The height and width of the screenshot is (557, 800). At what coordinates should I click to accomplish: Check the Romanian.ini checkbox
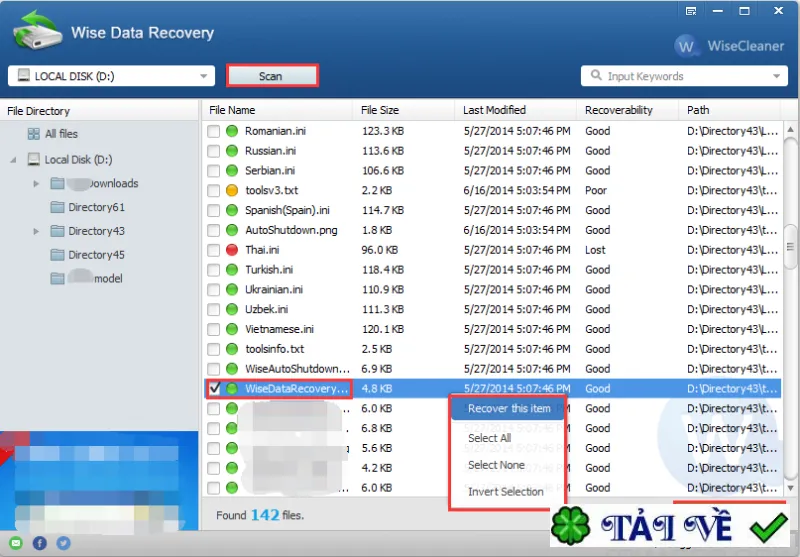(x=214, y=131)
